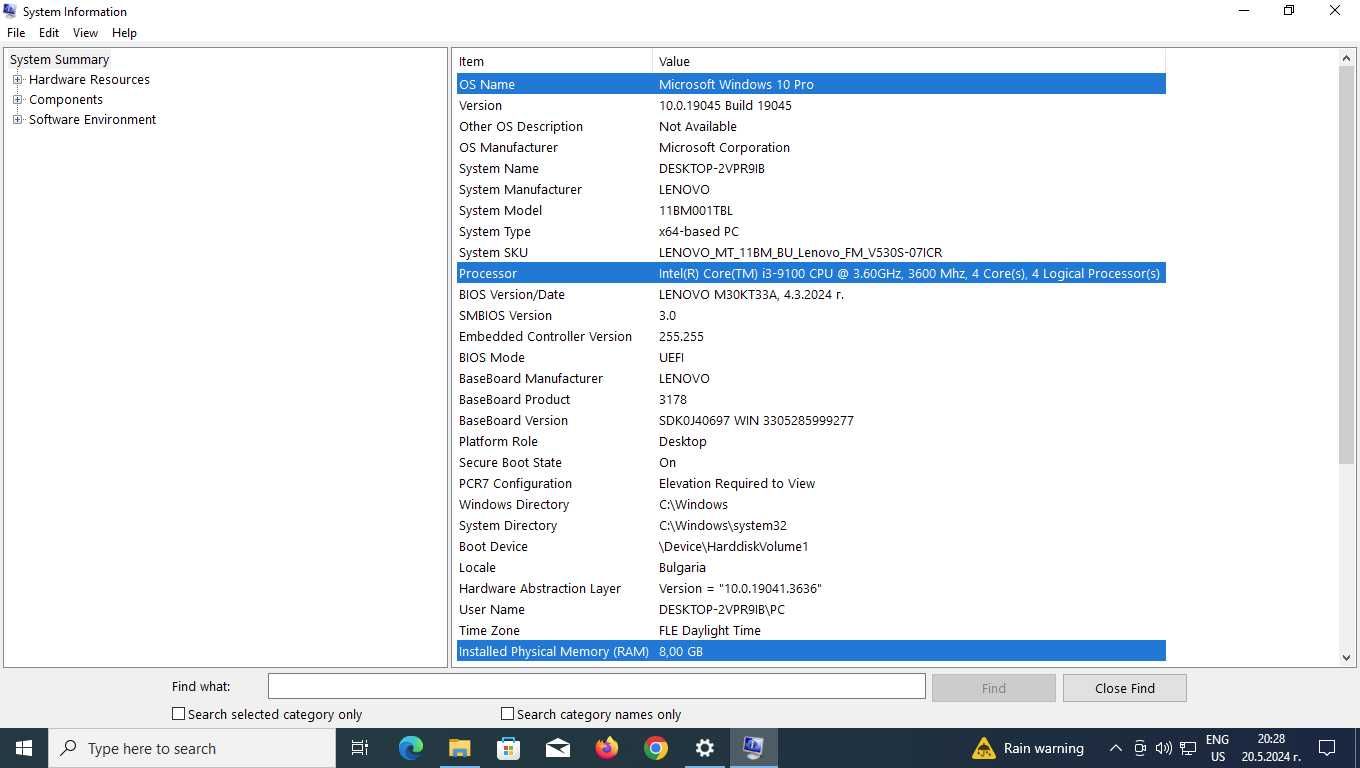Open the Edit menu
Viewport: 1360px width, 768px height.
[x=49, y=33]
